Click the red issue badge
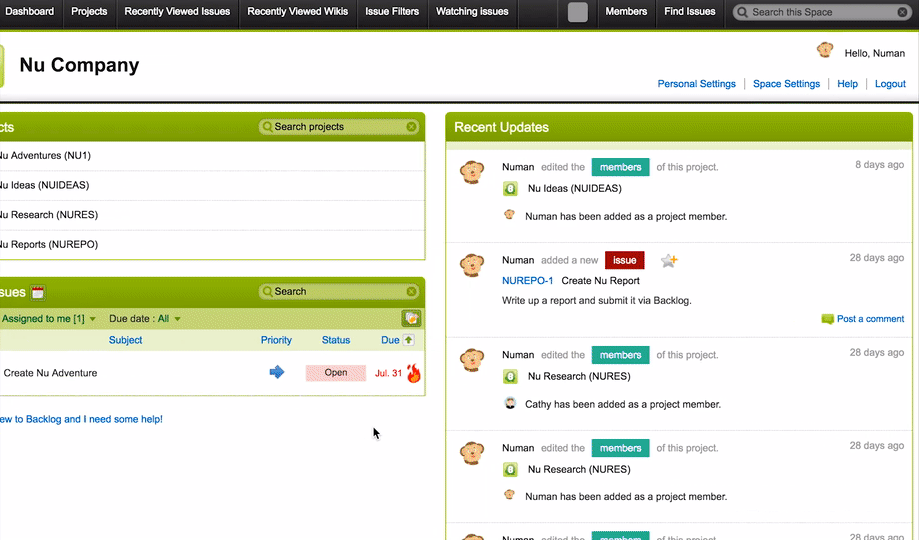Screen dimensions: 919x540 [625, 260]
